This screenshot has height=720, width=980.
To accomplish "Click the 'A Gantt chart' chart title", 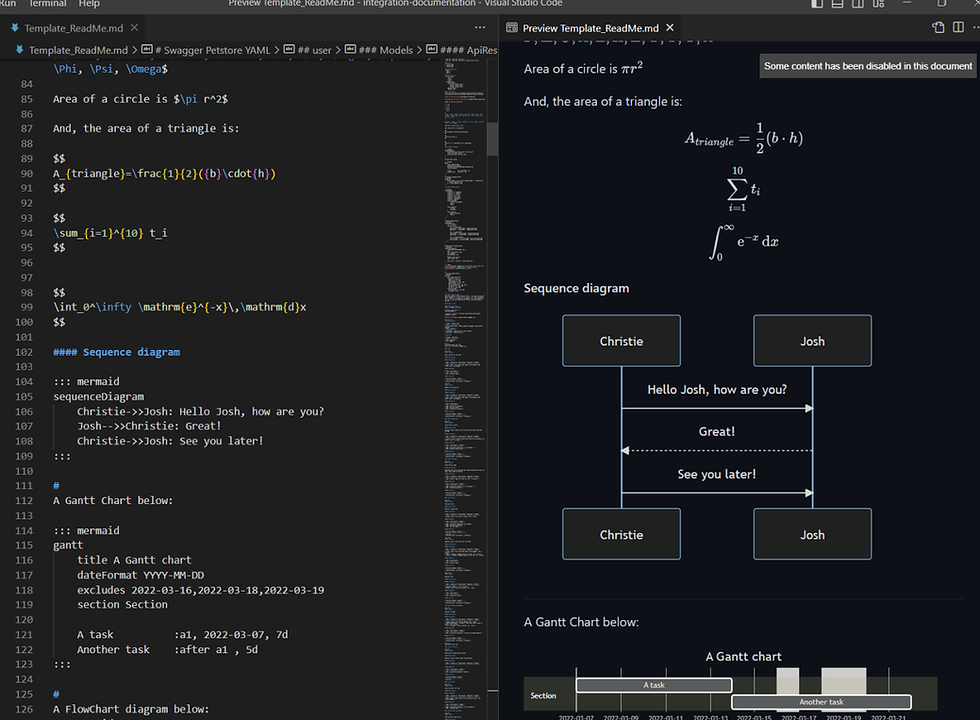I will pos(743,657).
